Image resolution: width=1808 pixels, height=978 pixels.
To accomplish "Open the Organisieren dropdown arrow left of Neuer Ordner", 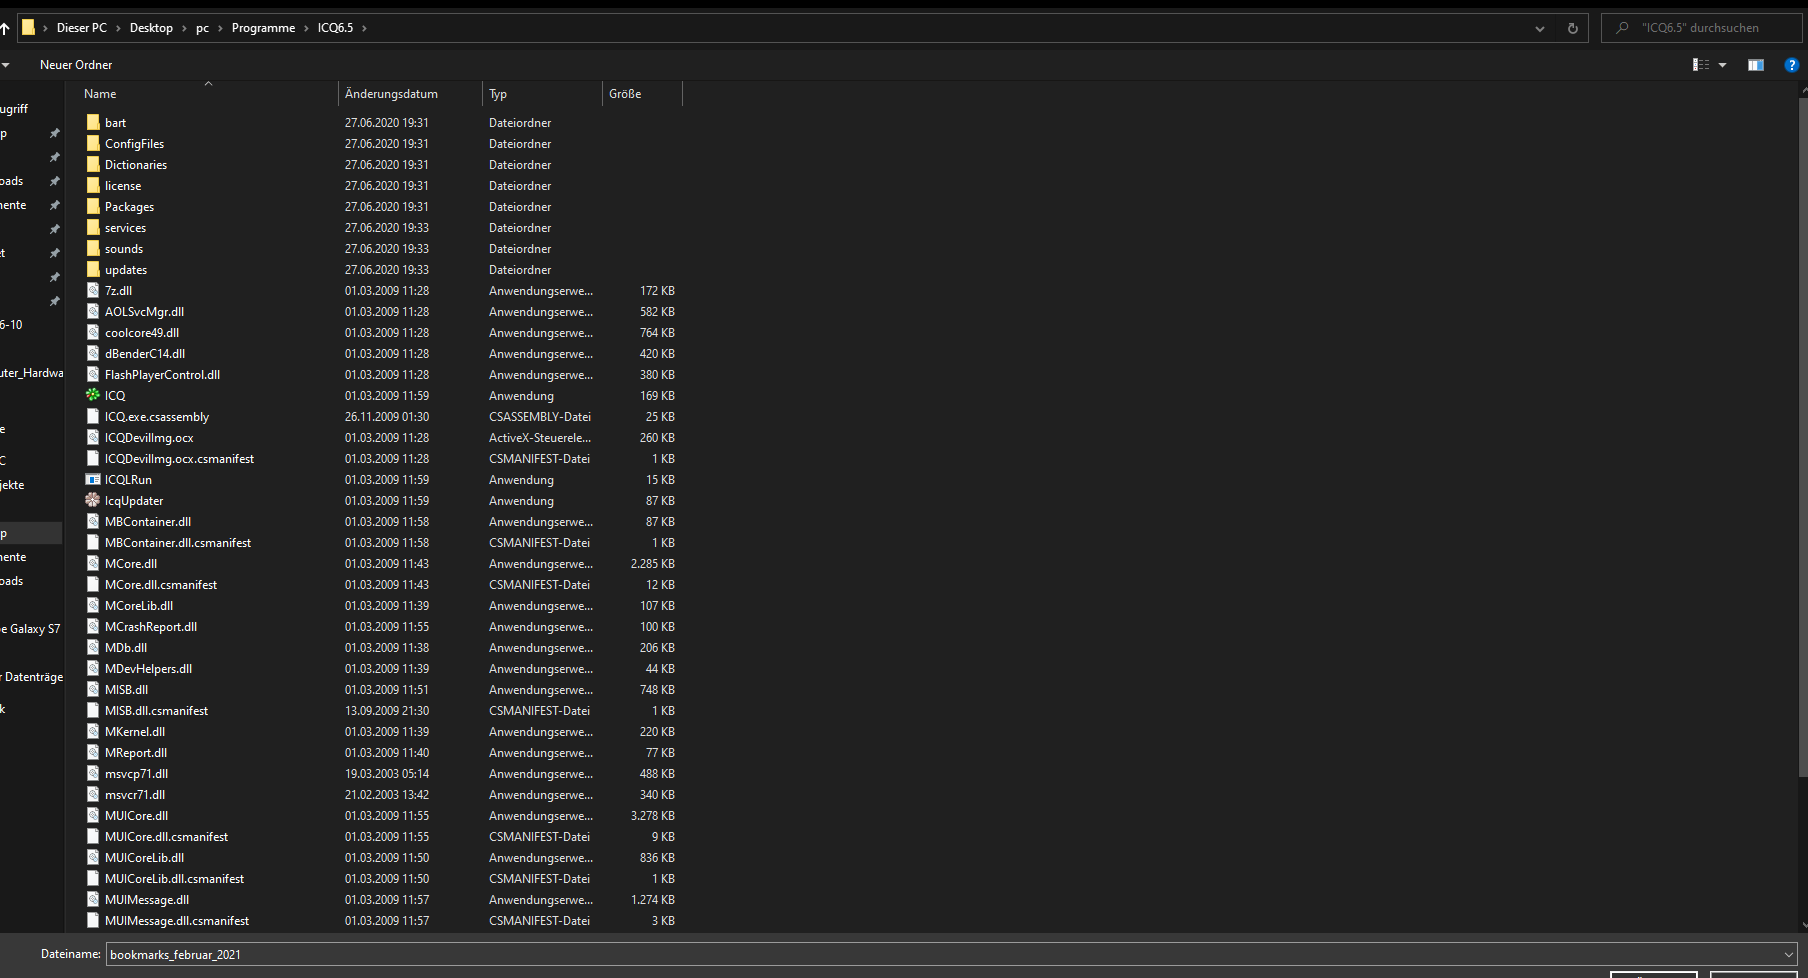I will click(6, 65).
